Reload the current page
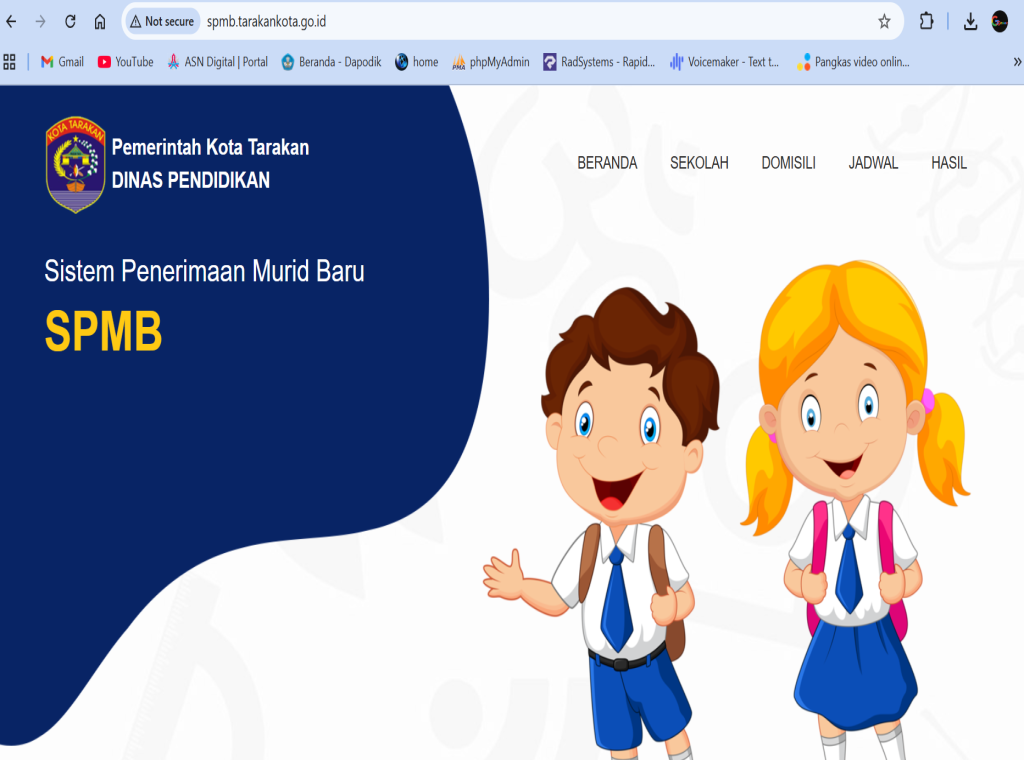The height and width of the screenshot is (760, 1024). pos(70,21)
